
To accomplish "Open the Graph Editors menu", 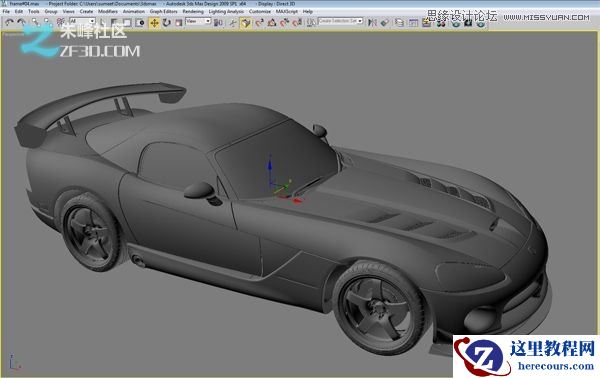I will [x=163, y=11].
